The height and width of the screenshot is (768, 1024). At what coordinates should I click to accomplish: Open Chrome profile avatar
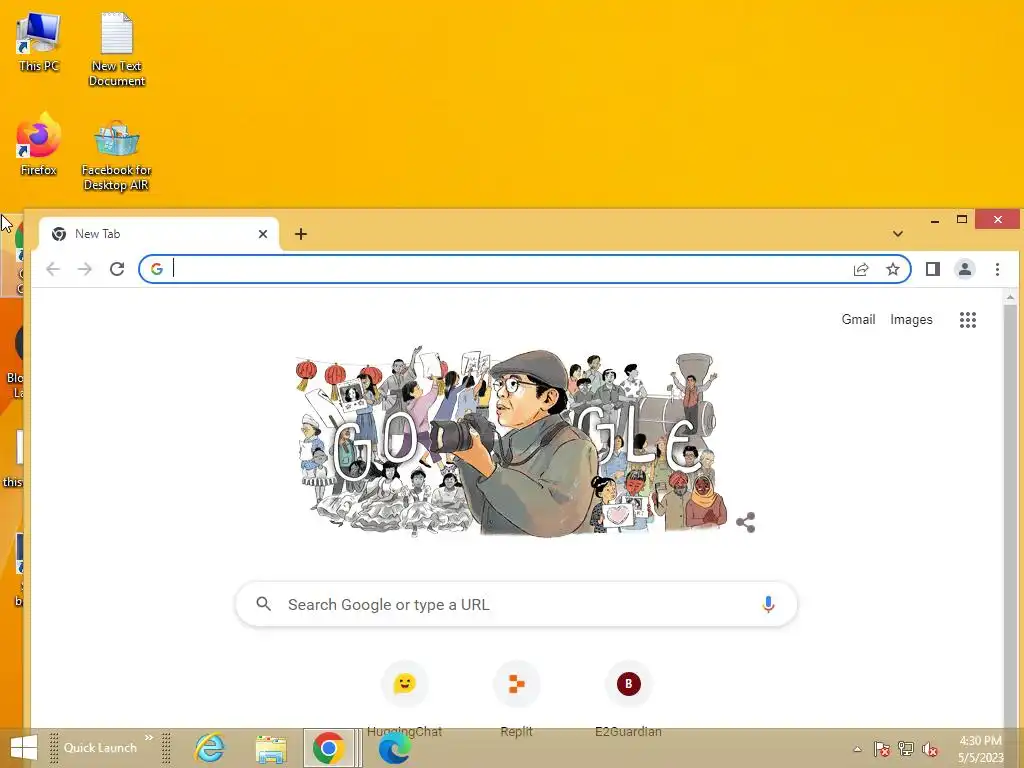(x=965, y=269)
